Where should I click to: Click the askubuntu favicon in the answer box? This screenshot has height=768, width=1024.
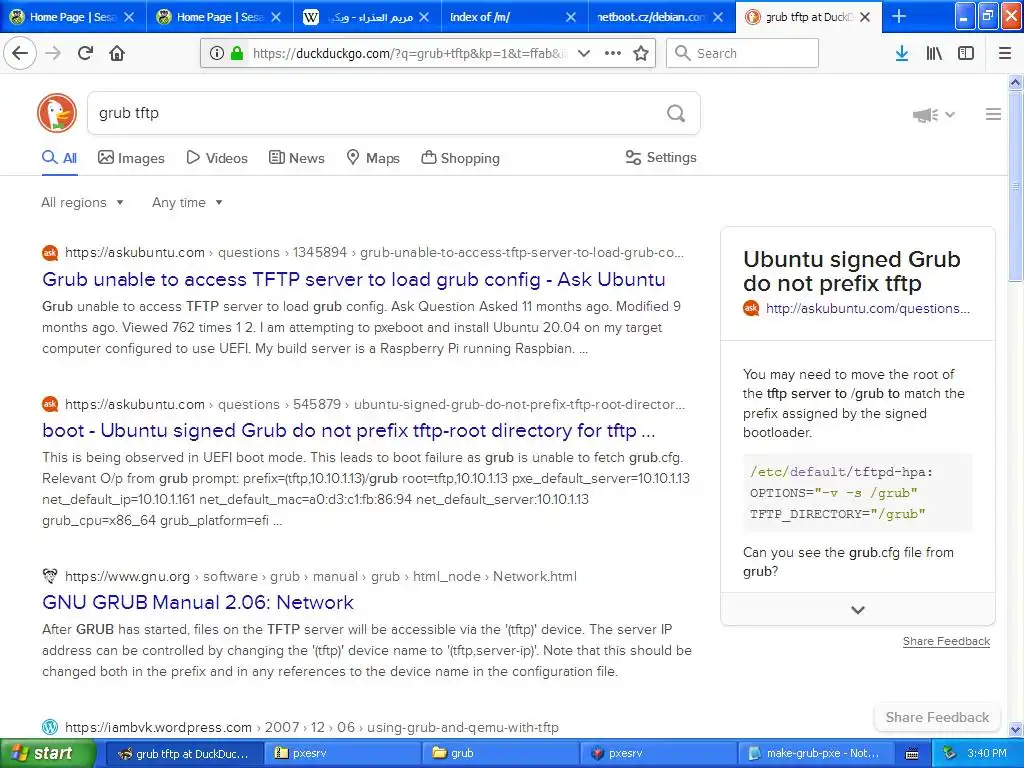point(751,308)
